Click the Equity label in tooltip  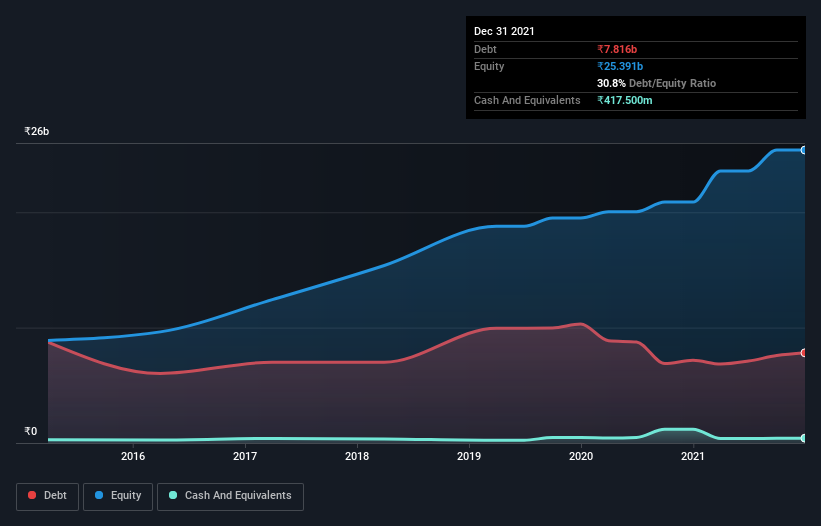pyautogui.click(x=489, y=66)
